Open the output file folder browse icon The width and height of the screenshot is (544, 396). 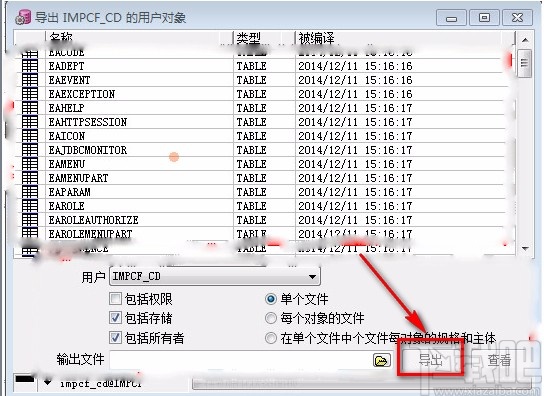(x=382, y=360)
